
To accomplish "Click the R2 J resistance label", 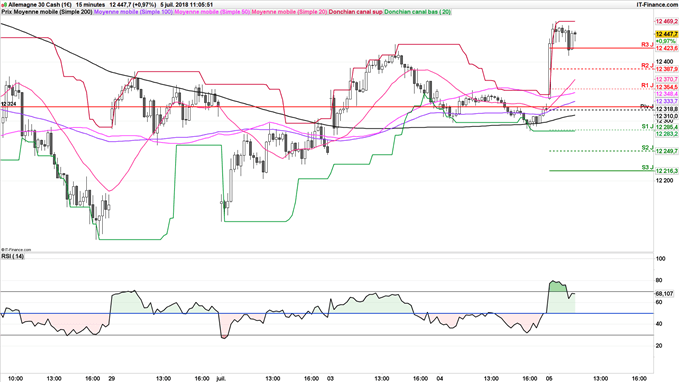I will 647,65.
